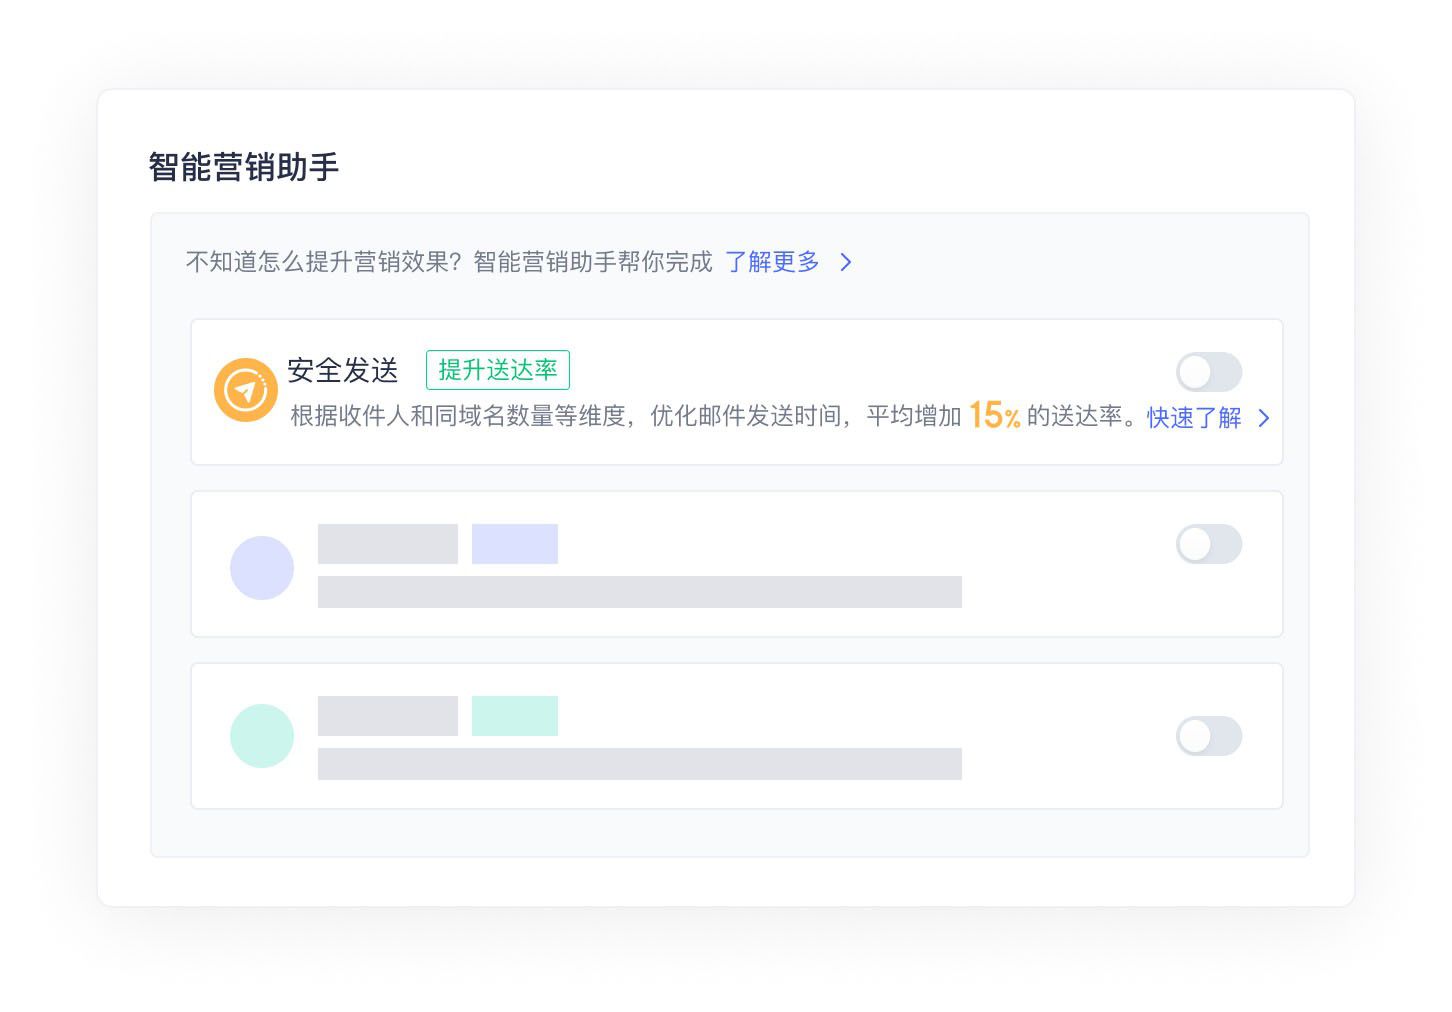
Task: Click the orange paper plane icon for 安全发送
Action: pos(245,390)
